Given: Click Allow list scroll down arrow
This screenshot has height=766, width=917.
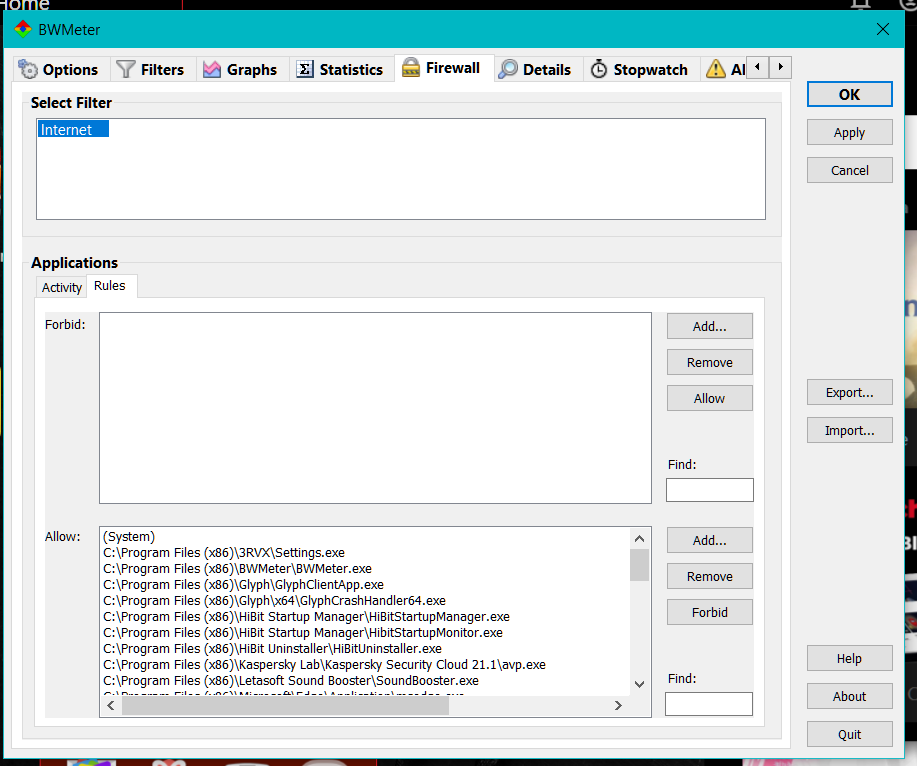Looking at the screenshot, I should [639, 684].
